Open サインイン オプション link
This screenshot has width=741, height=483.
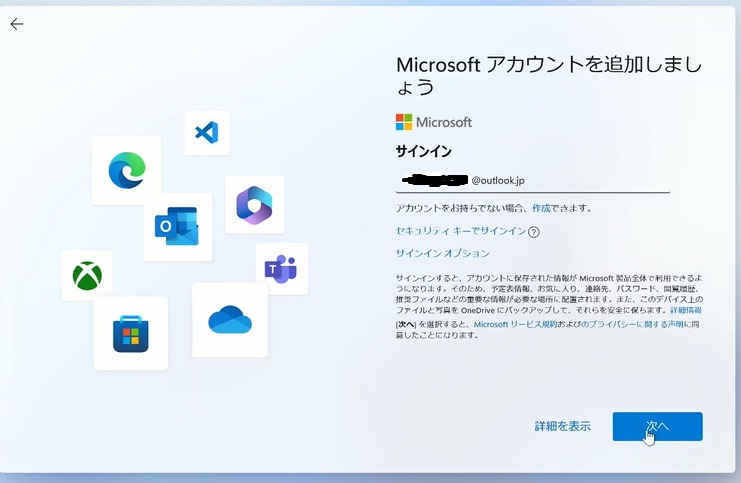coord(442,253)
